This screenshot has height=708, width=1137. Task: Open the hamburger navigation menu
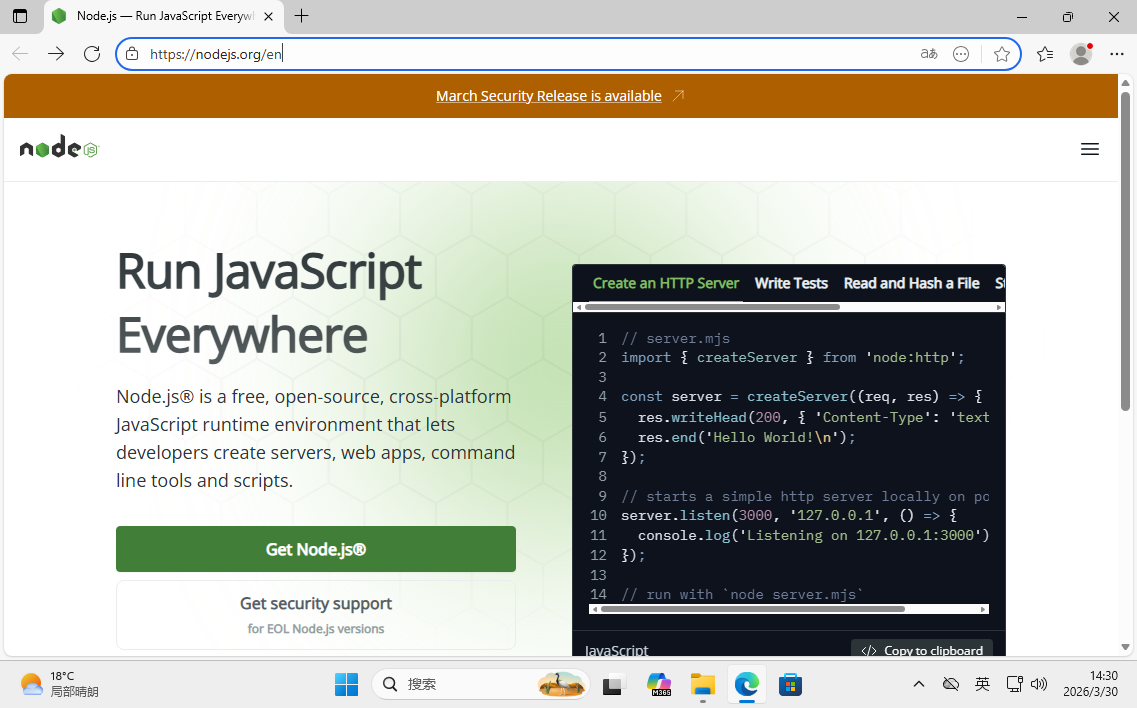click(x=1090, y=149)
